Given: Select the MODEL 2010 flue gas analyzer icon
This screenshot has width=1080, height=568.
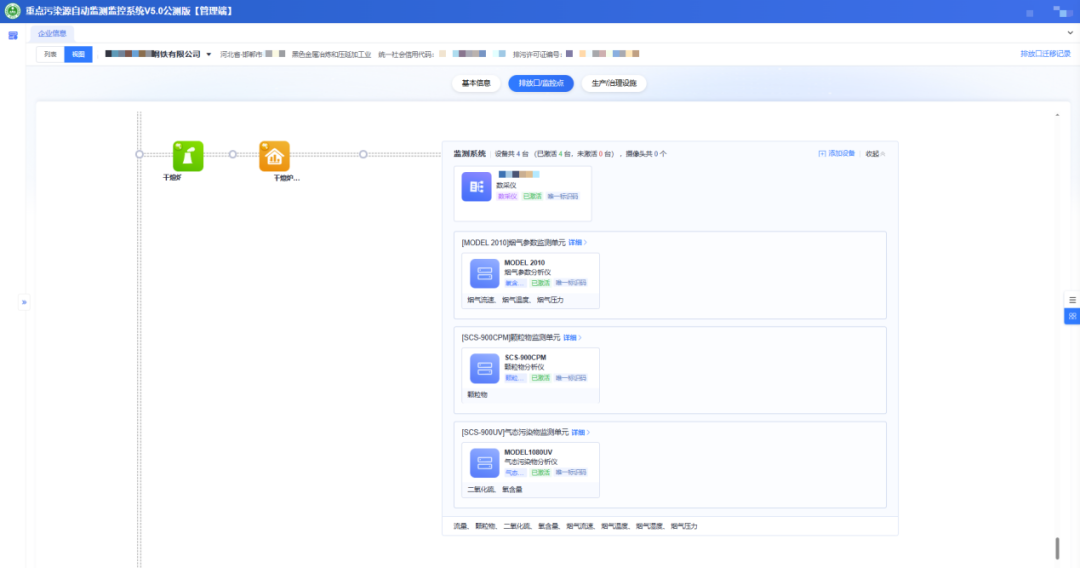Looking at the screenshot, I should 485,273.
